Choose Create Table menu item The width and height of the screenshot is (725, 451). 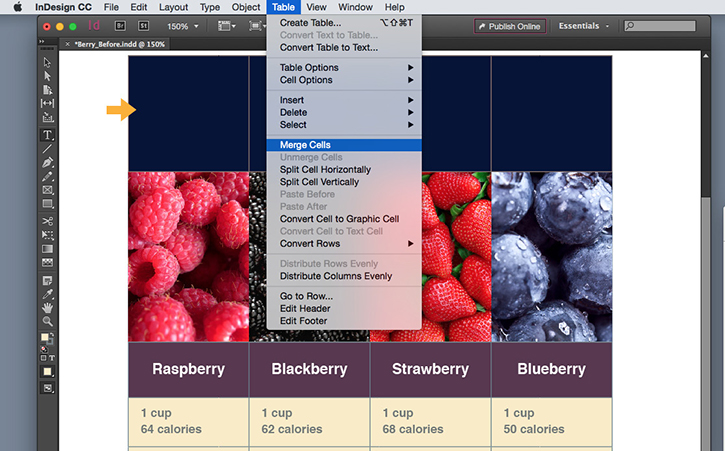pyautogui.click(x=344, y=23)
